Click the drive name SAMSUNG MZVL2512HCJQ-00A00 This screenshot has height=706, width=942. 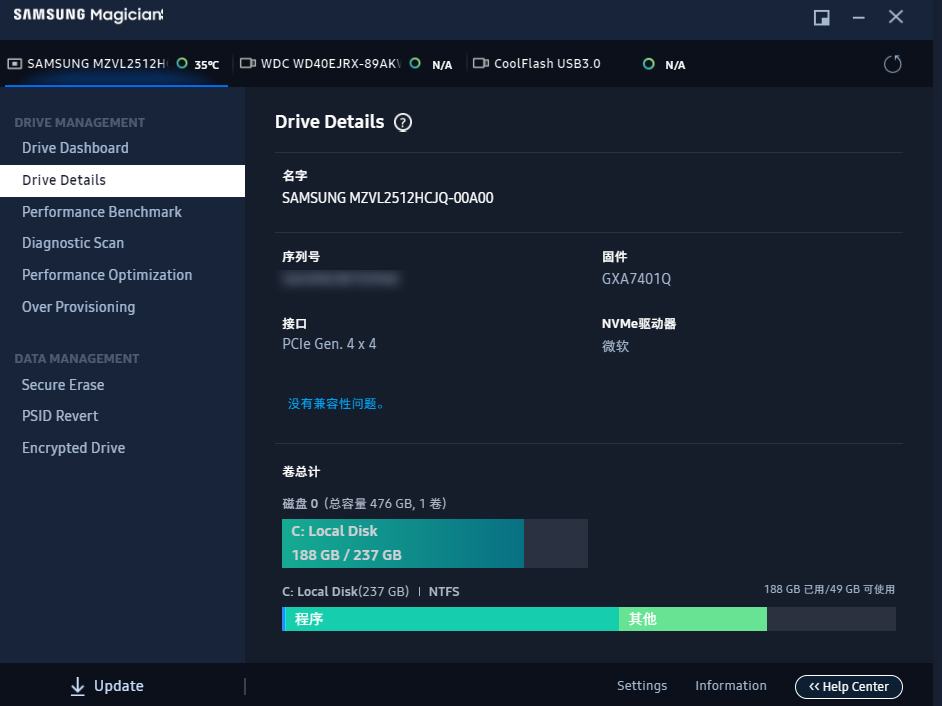point(387,198)
